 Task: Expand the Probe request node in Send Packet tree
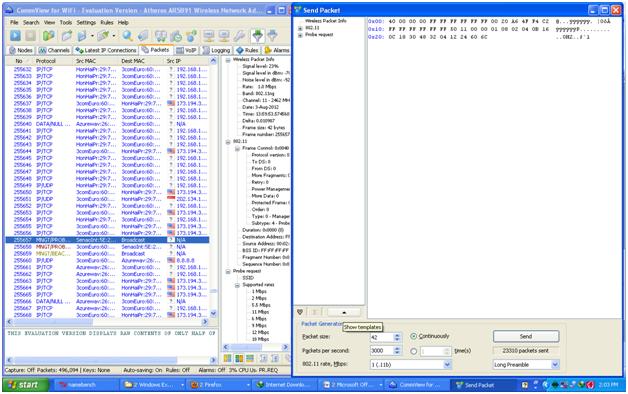(x=300, y=35)
